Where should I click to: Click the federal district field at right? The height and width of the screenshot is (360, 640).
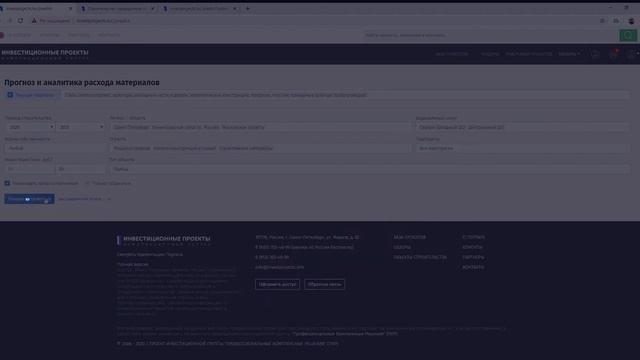523,127
